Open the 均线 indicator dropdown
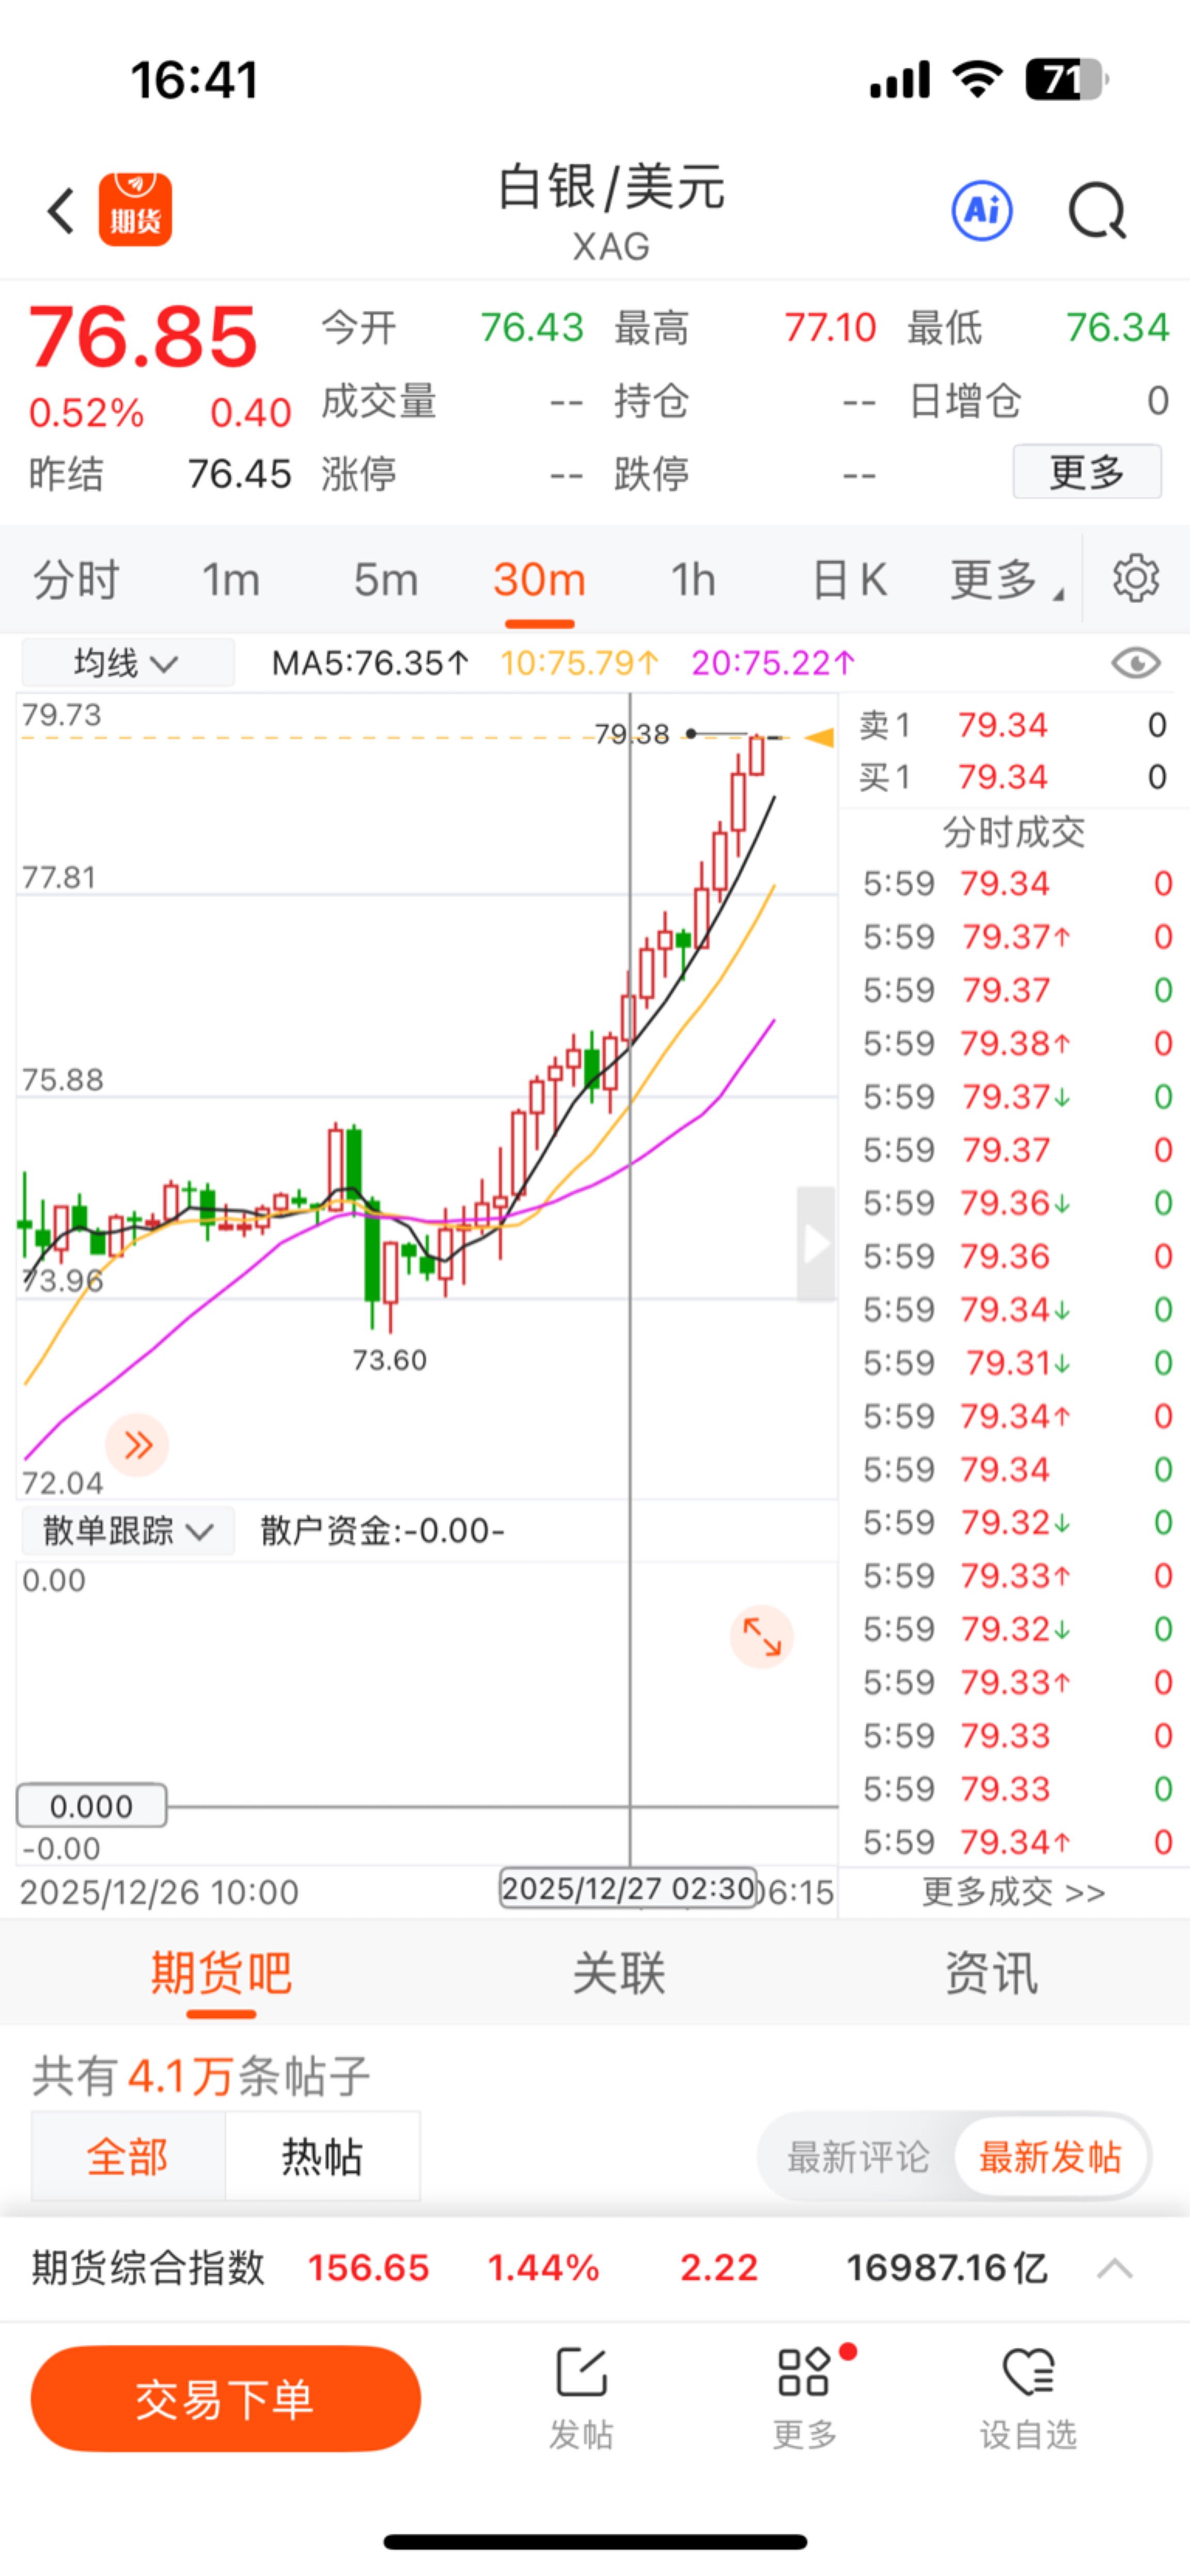Image resolution: width=1190 pixels, height=2576 pixels. pos(127,663)
